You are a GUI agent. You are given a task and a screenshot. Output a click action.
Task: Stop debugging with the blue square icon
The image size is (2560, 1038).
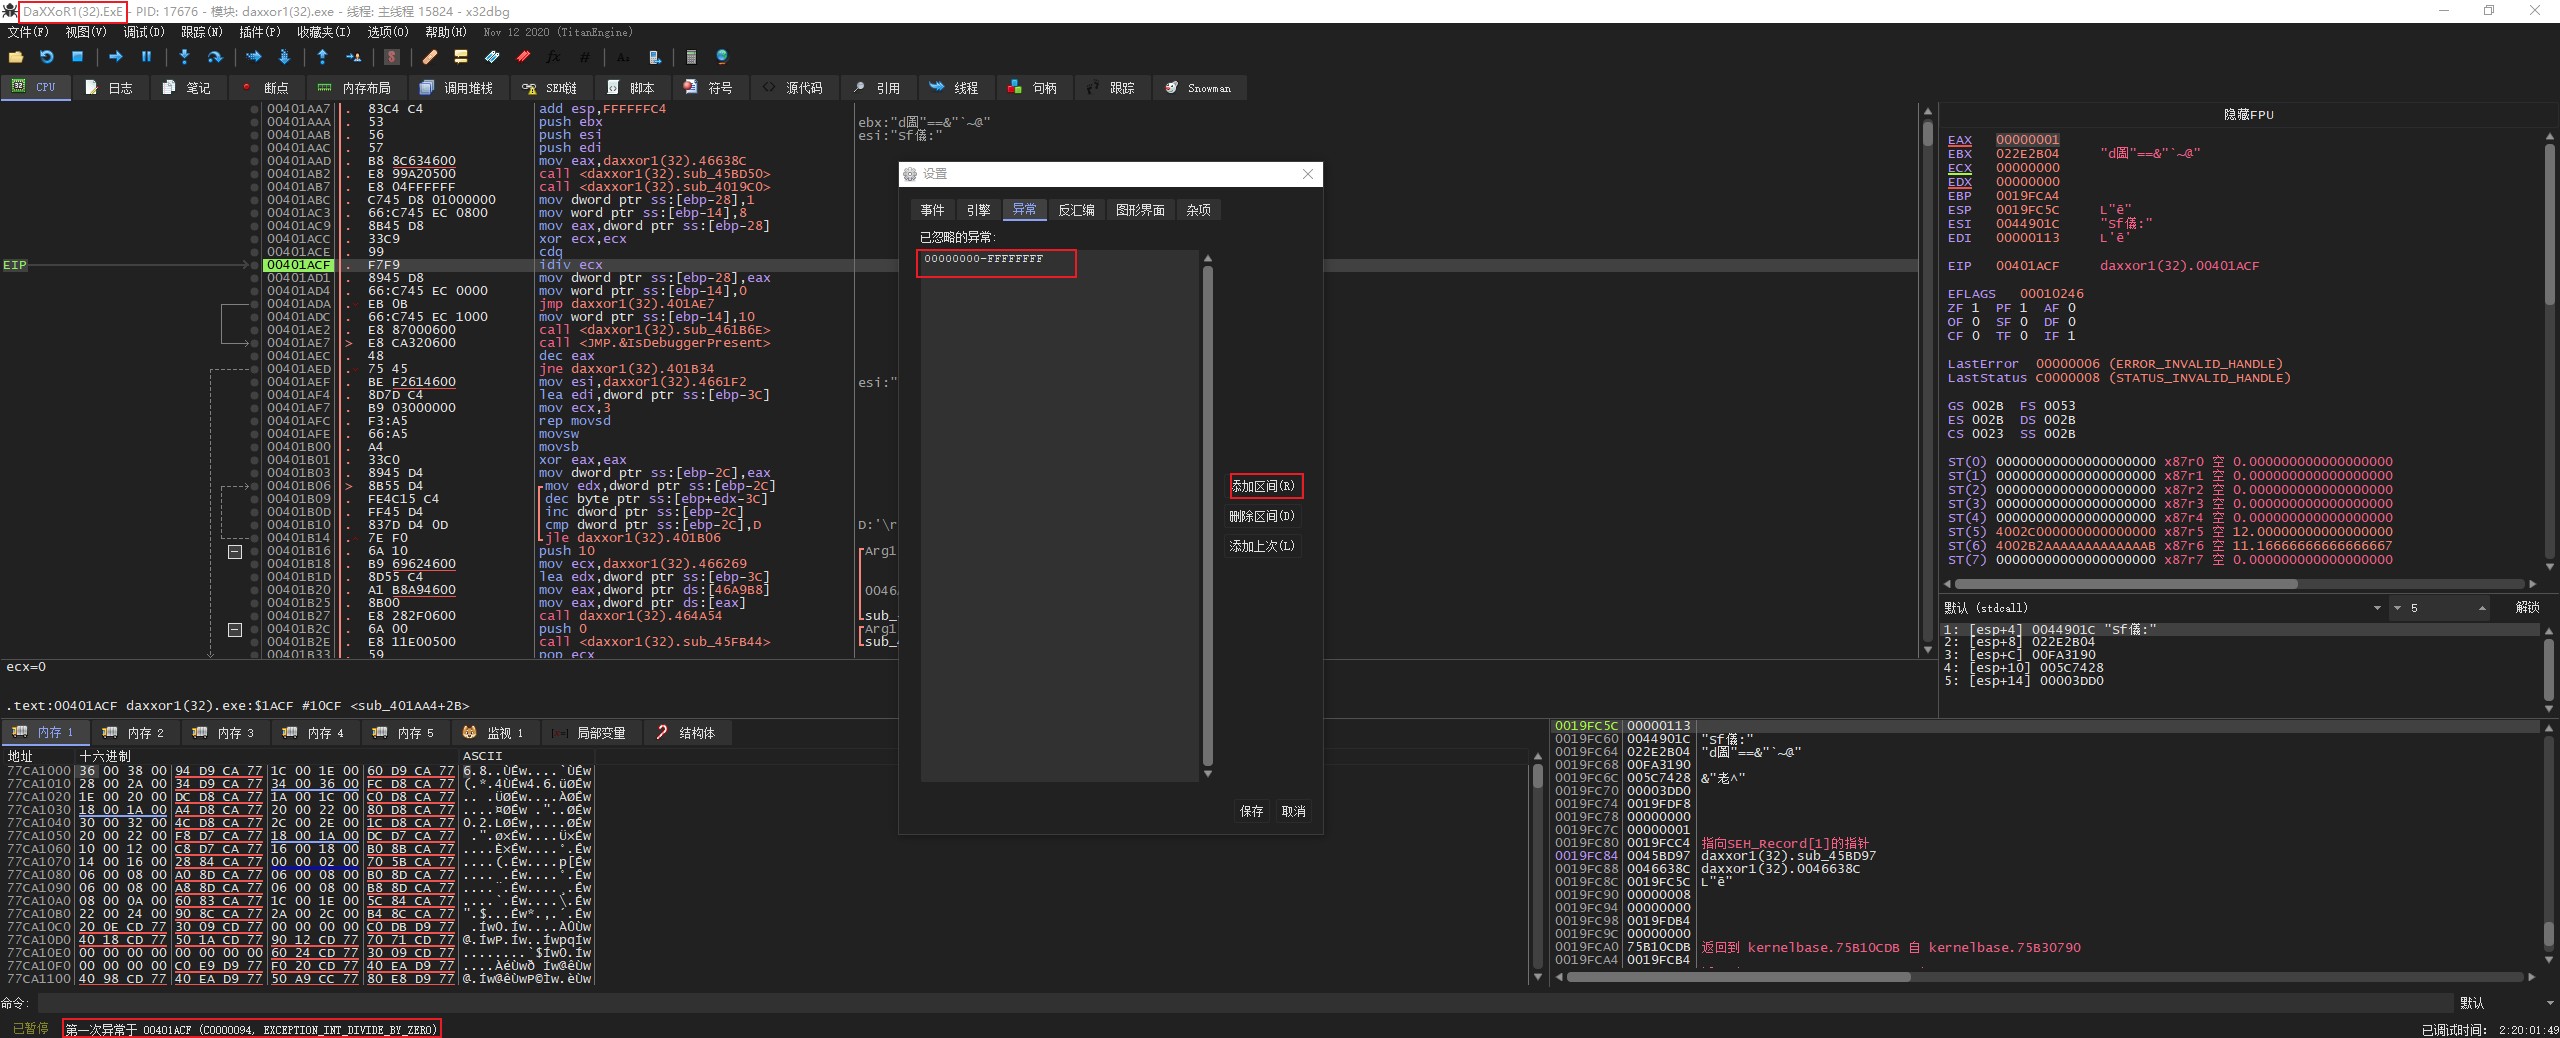coord(77,57)
